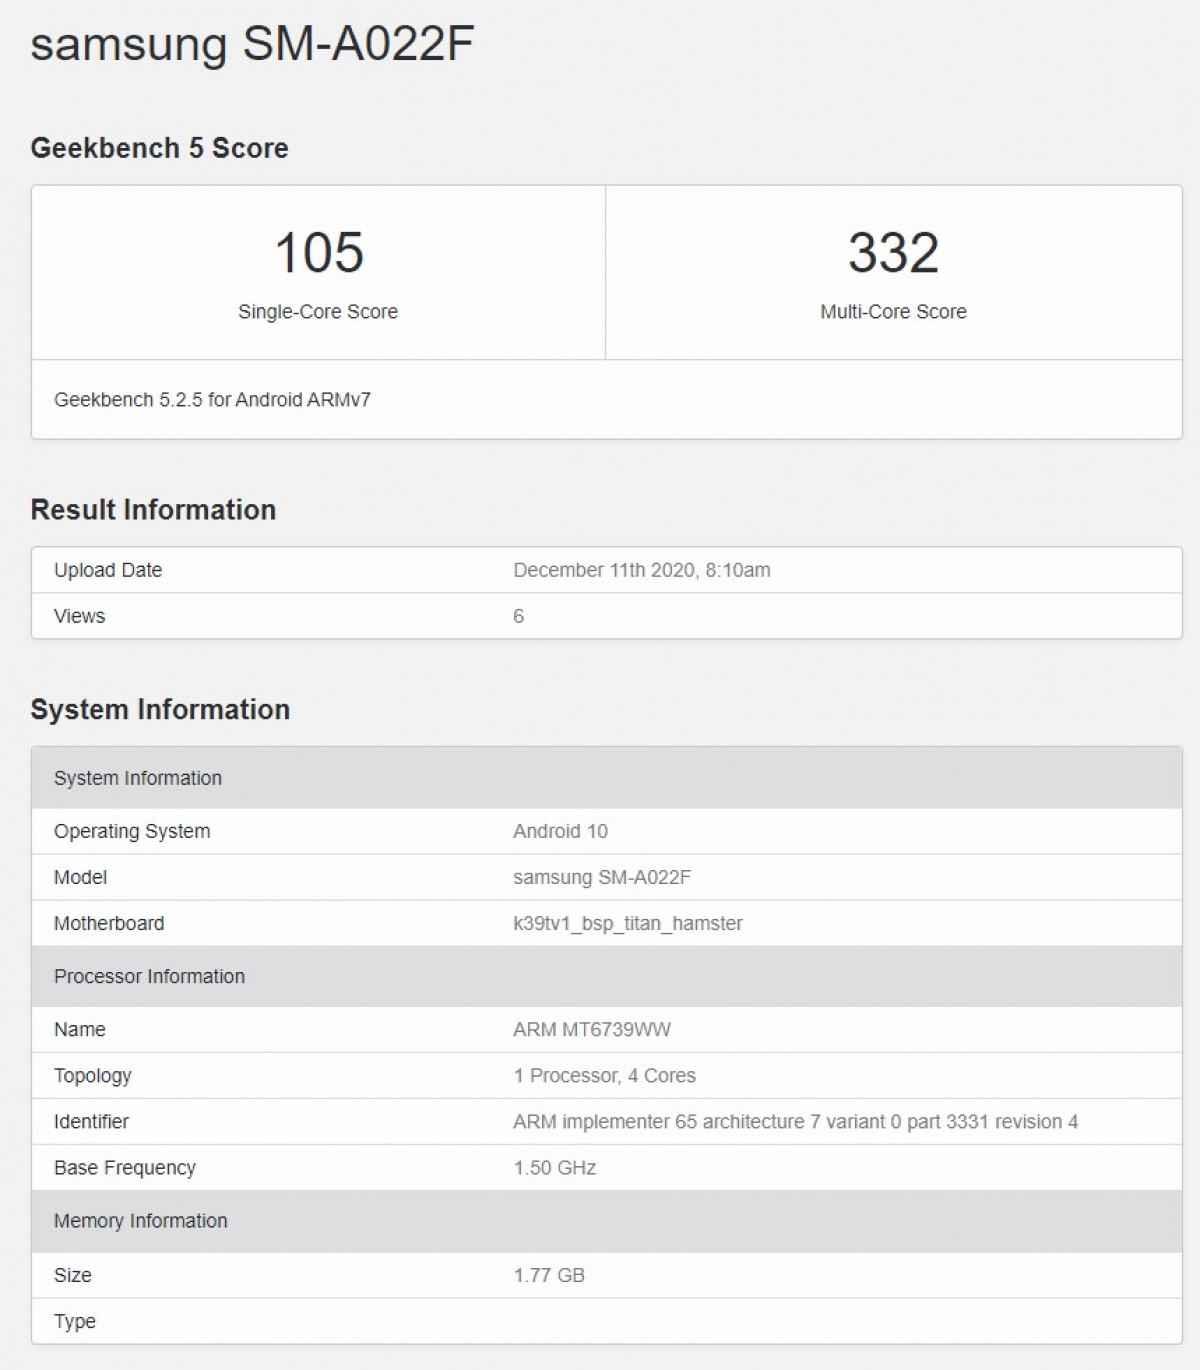Click the Model value samsung SM-A022F
Screen dimensions: 1200x1370
(x=601, y=877)
